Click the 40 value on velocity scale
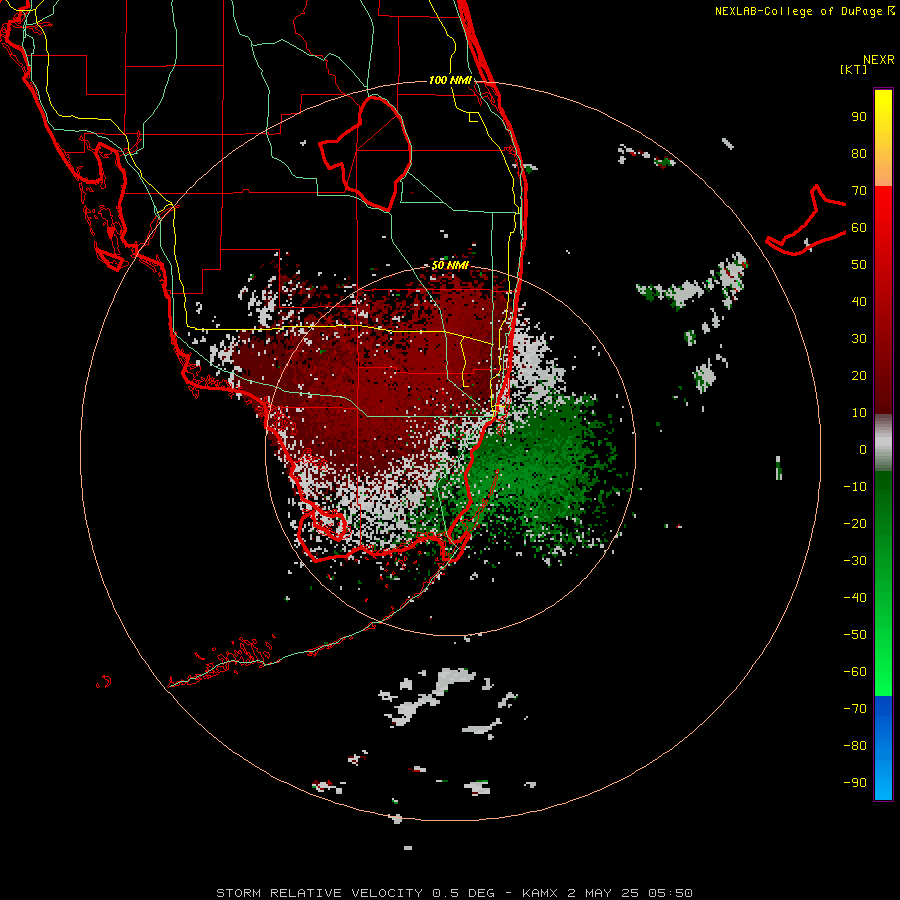Screen dimensions: 900x900 tap(859, 302)
